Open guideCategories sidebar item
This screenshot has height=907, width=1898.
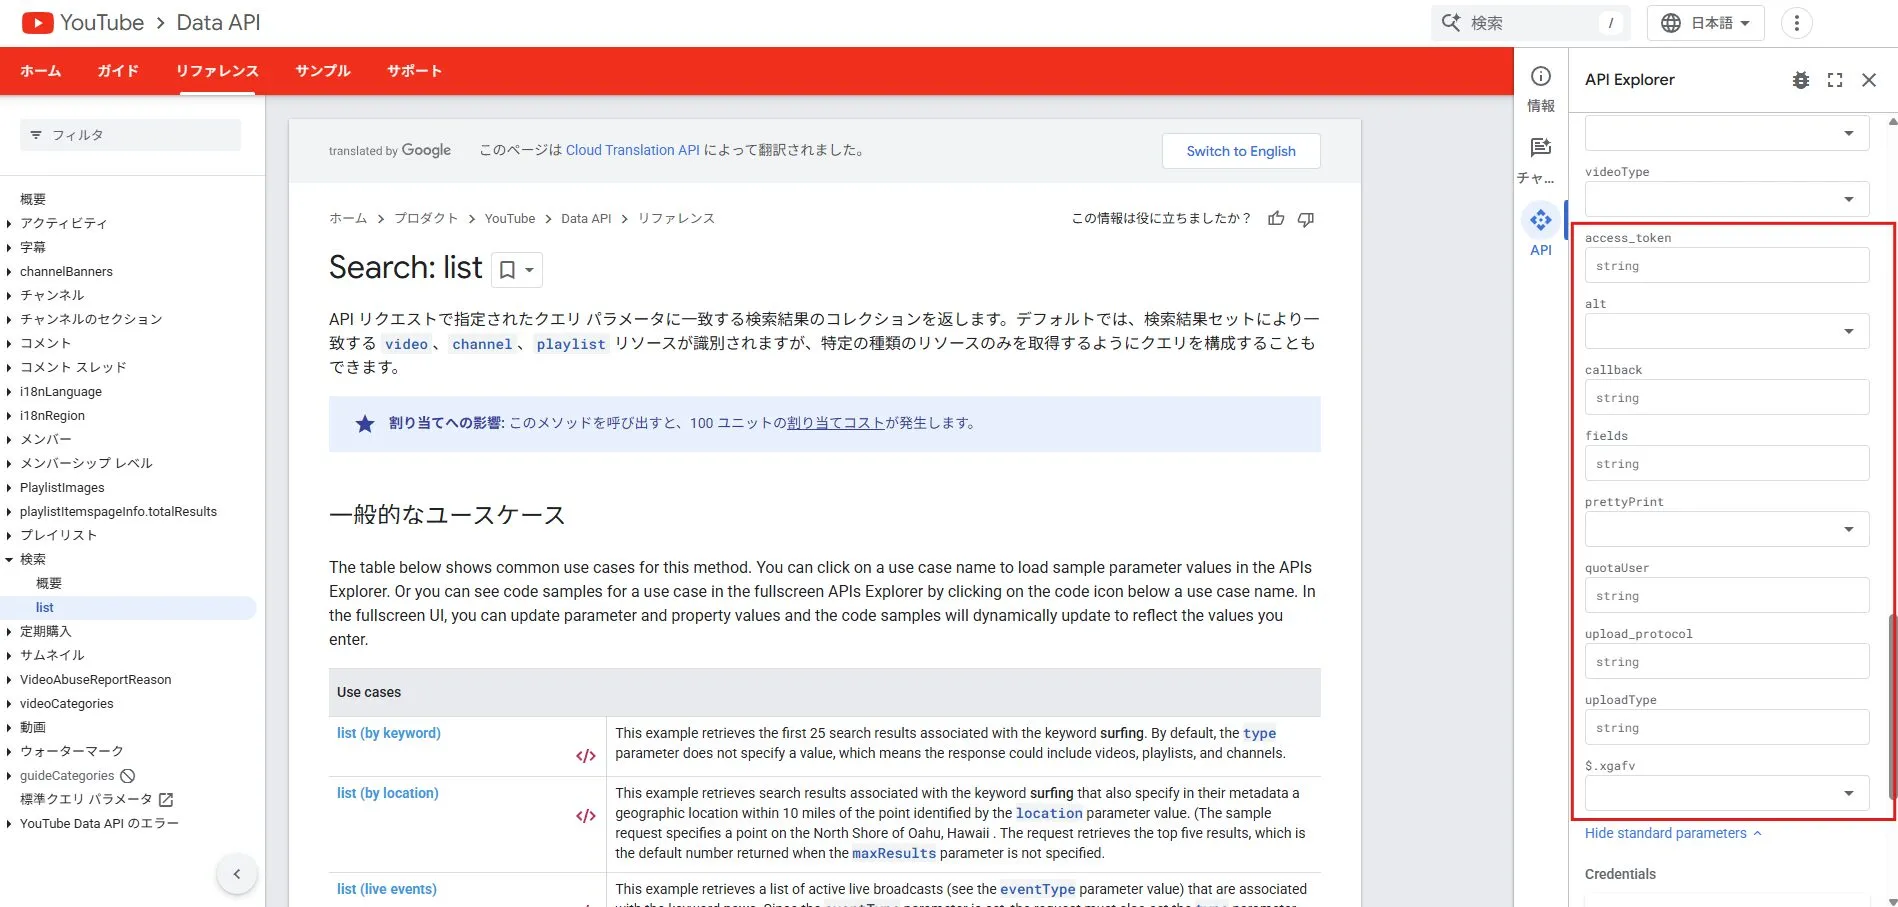pyautogui.click(x=67, y=775)
